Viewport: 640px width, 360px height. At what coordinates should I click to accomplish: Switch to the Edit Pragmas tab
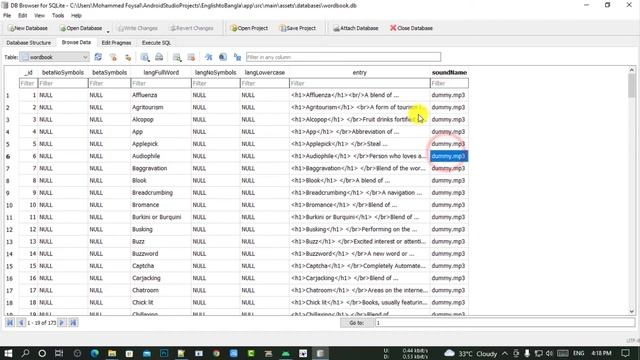point(116,42)
